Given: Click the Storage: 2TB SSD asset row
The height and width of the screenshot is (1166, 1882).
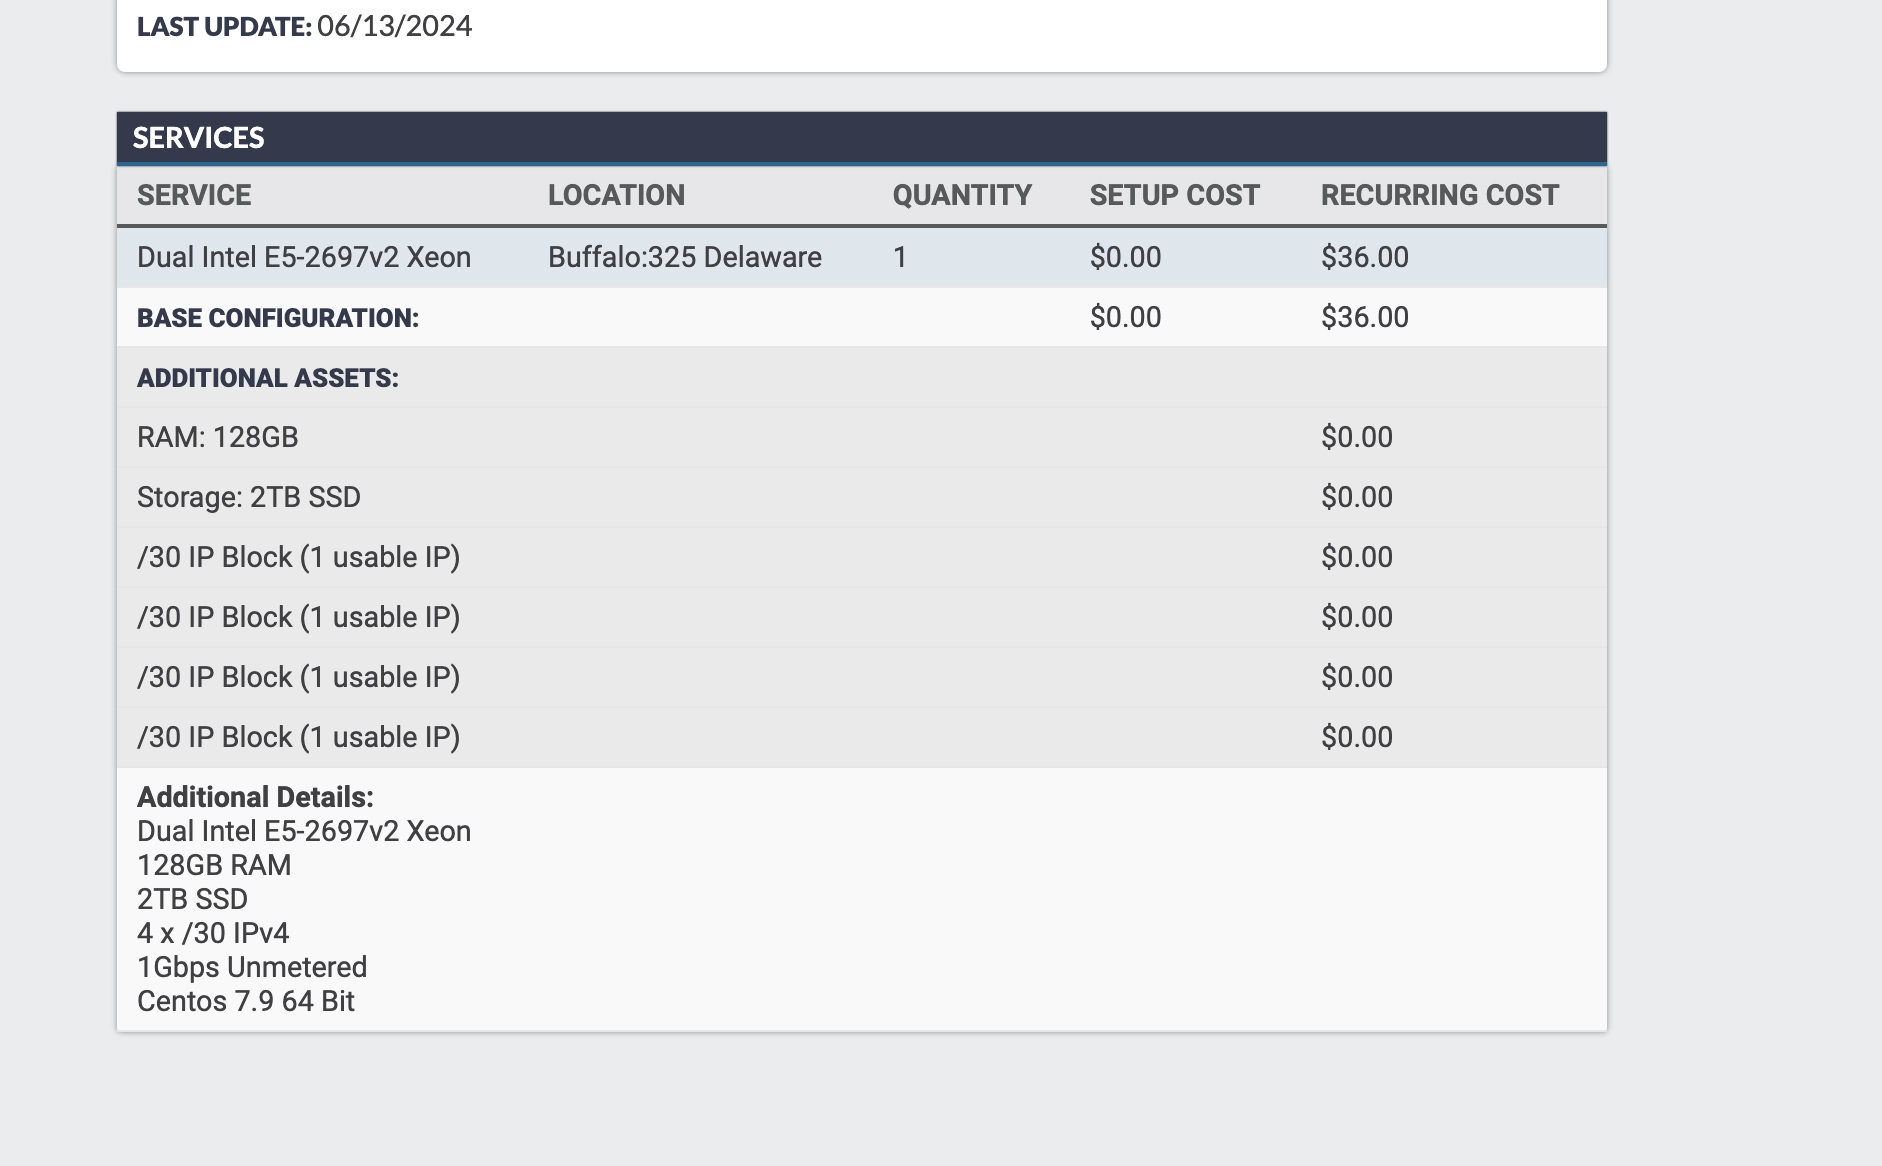Looking at the screenshot, I should [x=861, y=497].
